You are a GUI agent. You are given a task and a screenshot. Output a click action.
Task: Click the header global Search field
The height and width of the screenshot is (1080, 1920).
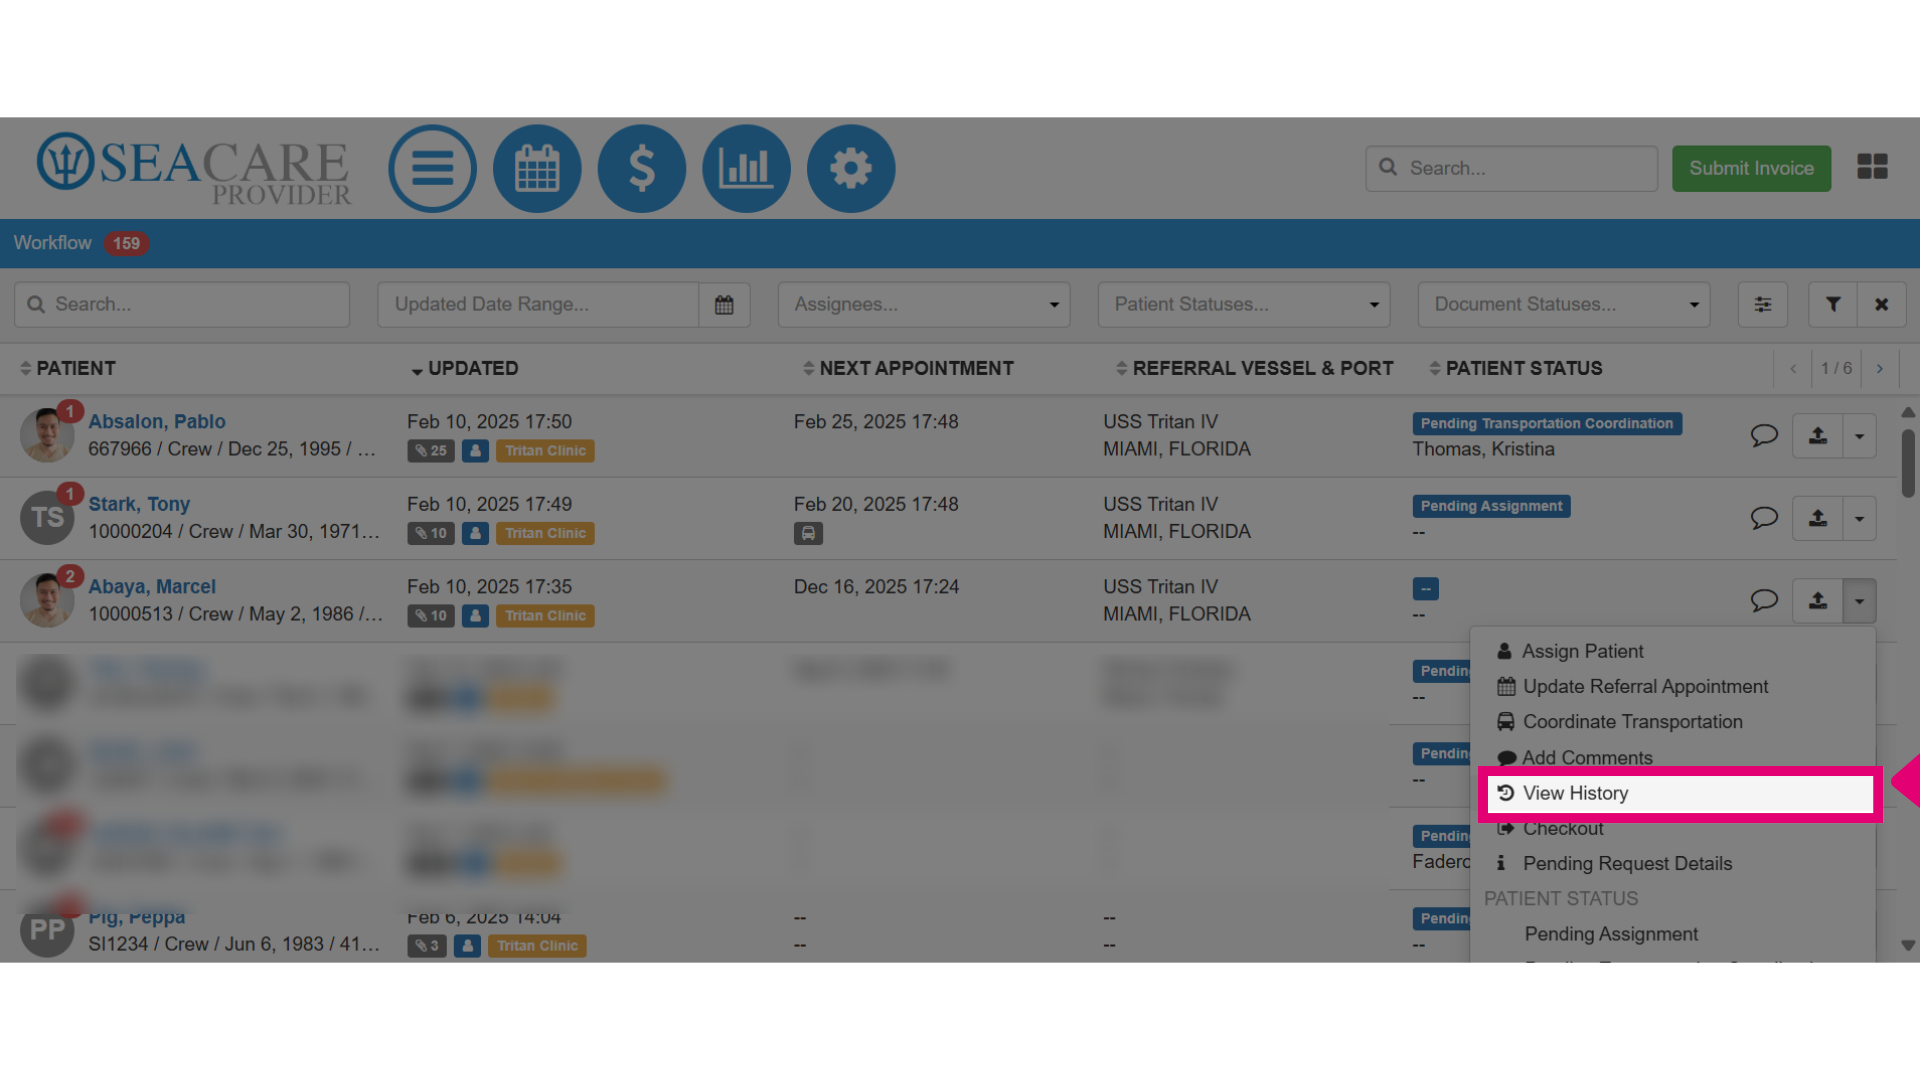(x=1511, y=168)
